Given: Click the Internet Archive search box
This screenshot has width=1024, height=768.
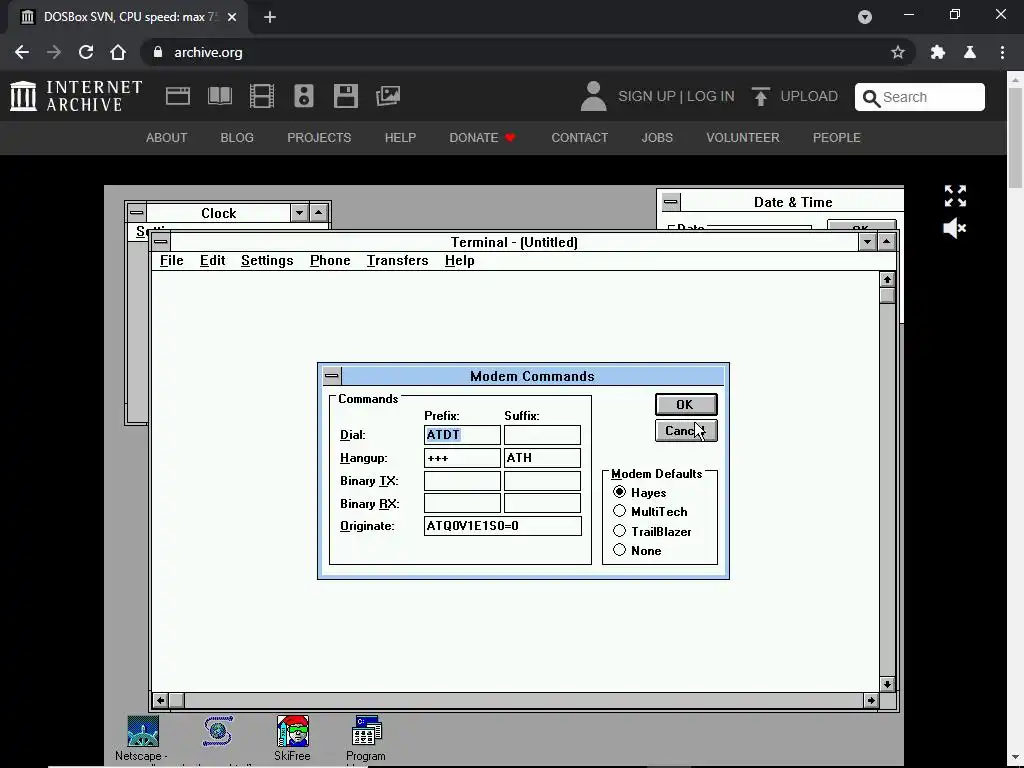Looking at the screenshot, I should pos(920,97).
